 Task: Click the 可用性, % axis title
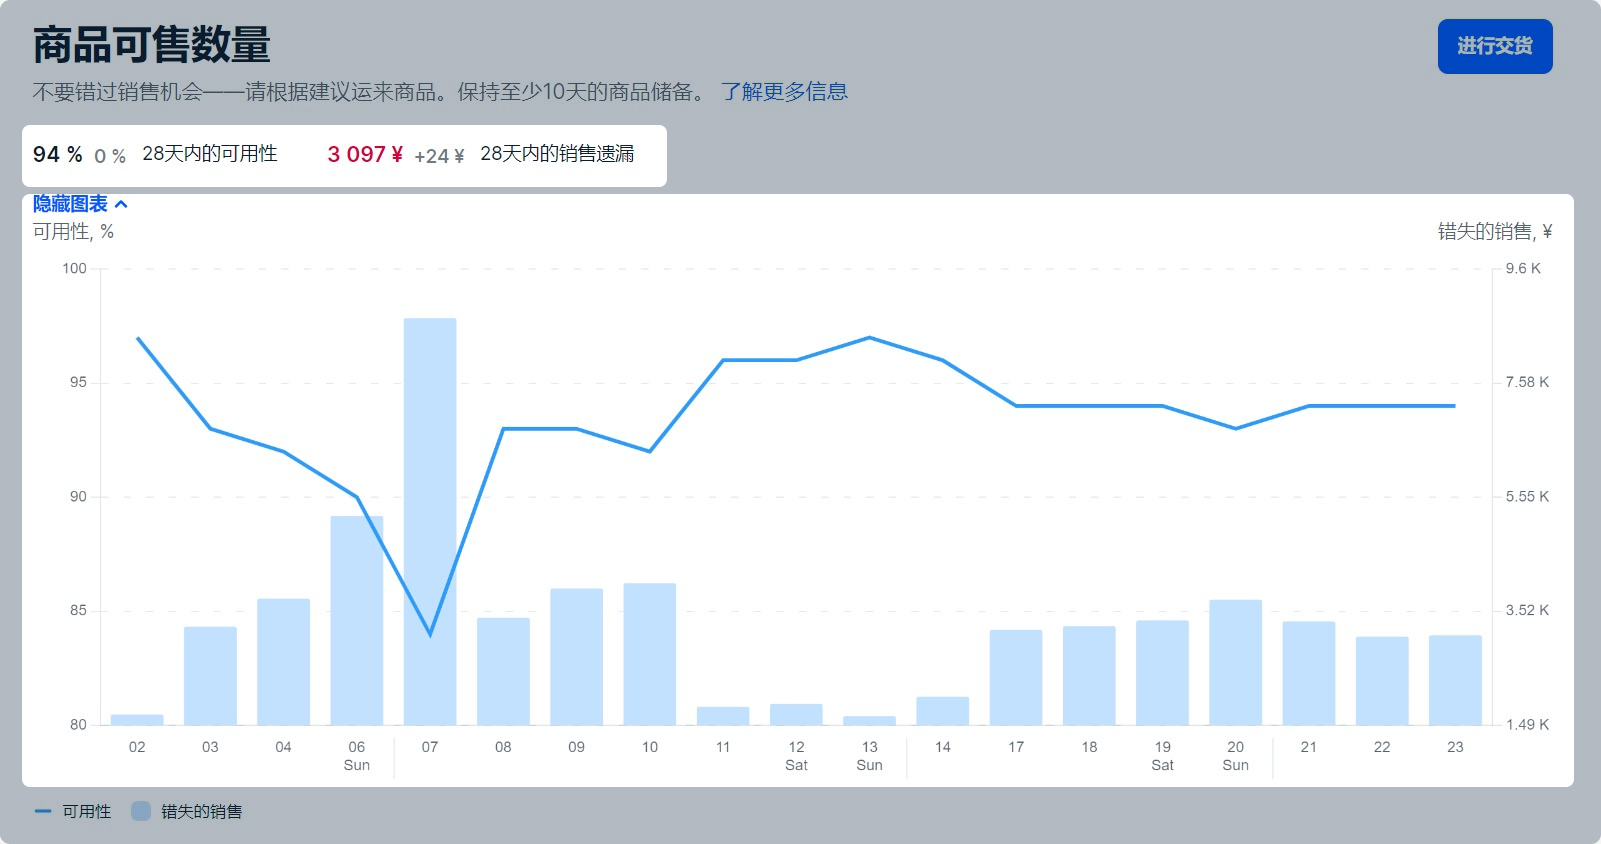(73, 232)
